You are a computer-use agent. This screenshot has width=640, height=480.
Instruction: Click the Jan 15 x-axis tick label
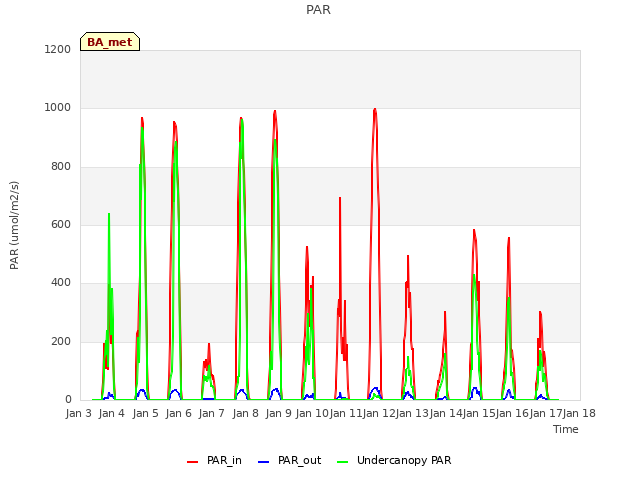pyautogui.click(x=480, y=413)
